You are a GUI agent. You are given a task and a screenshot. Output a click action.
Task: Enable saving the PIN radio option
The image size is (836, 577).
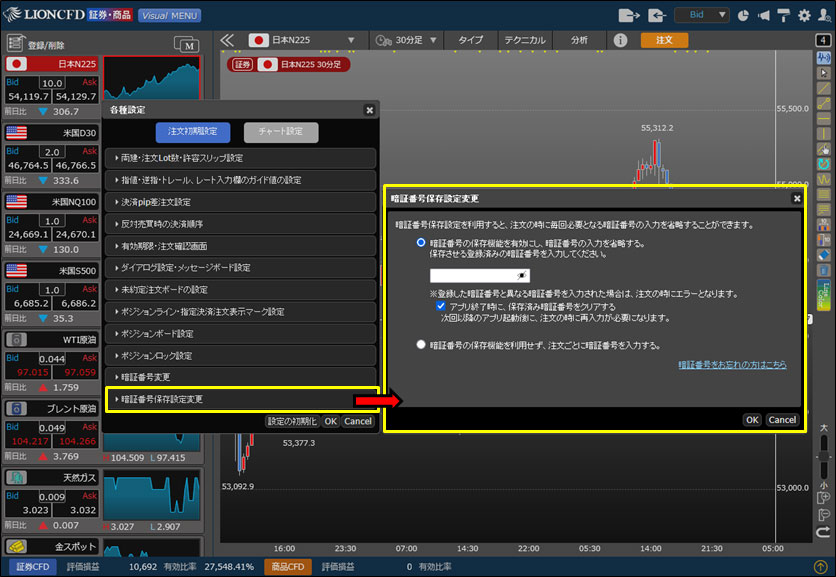pyautogui.click(x=422, y=243)
